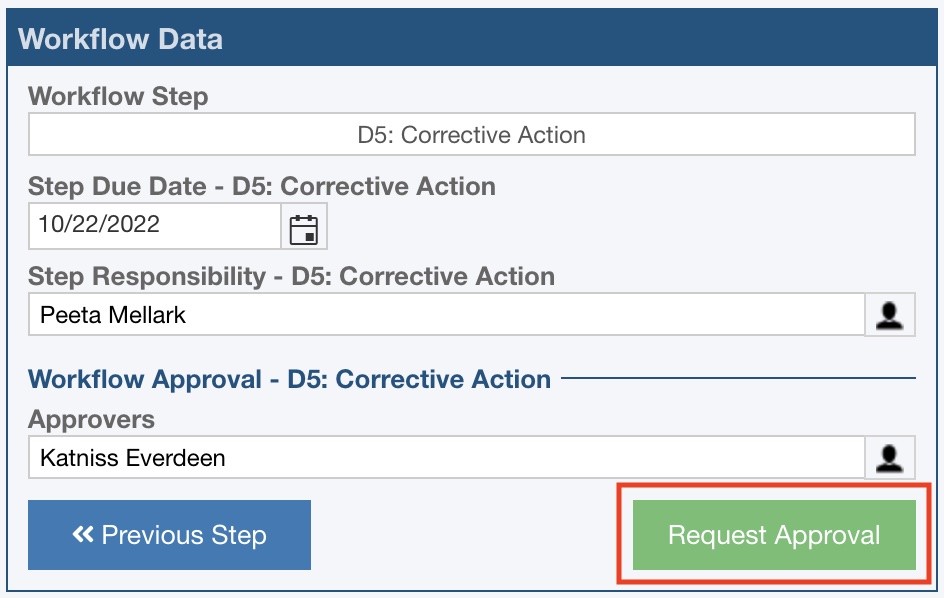This screenshot has height=598, width=944.
Task: Click the Workflow Step box showing D5: Corrective Action
Action: pos(471,135)
